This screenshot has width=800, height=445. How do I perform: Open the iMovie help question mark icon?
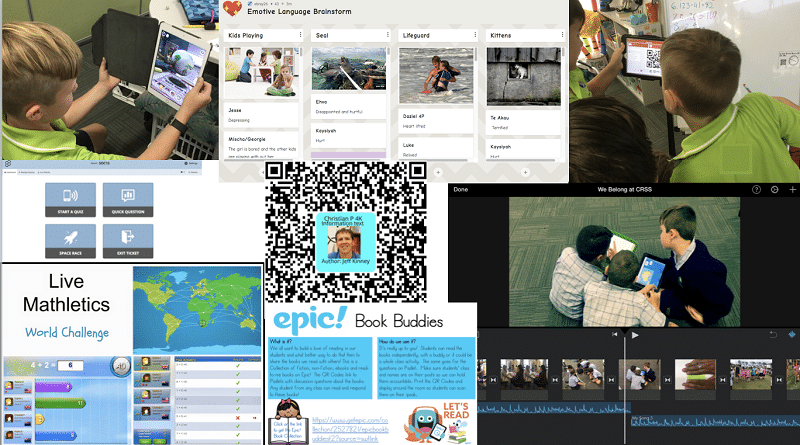pos(756,189)
